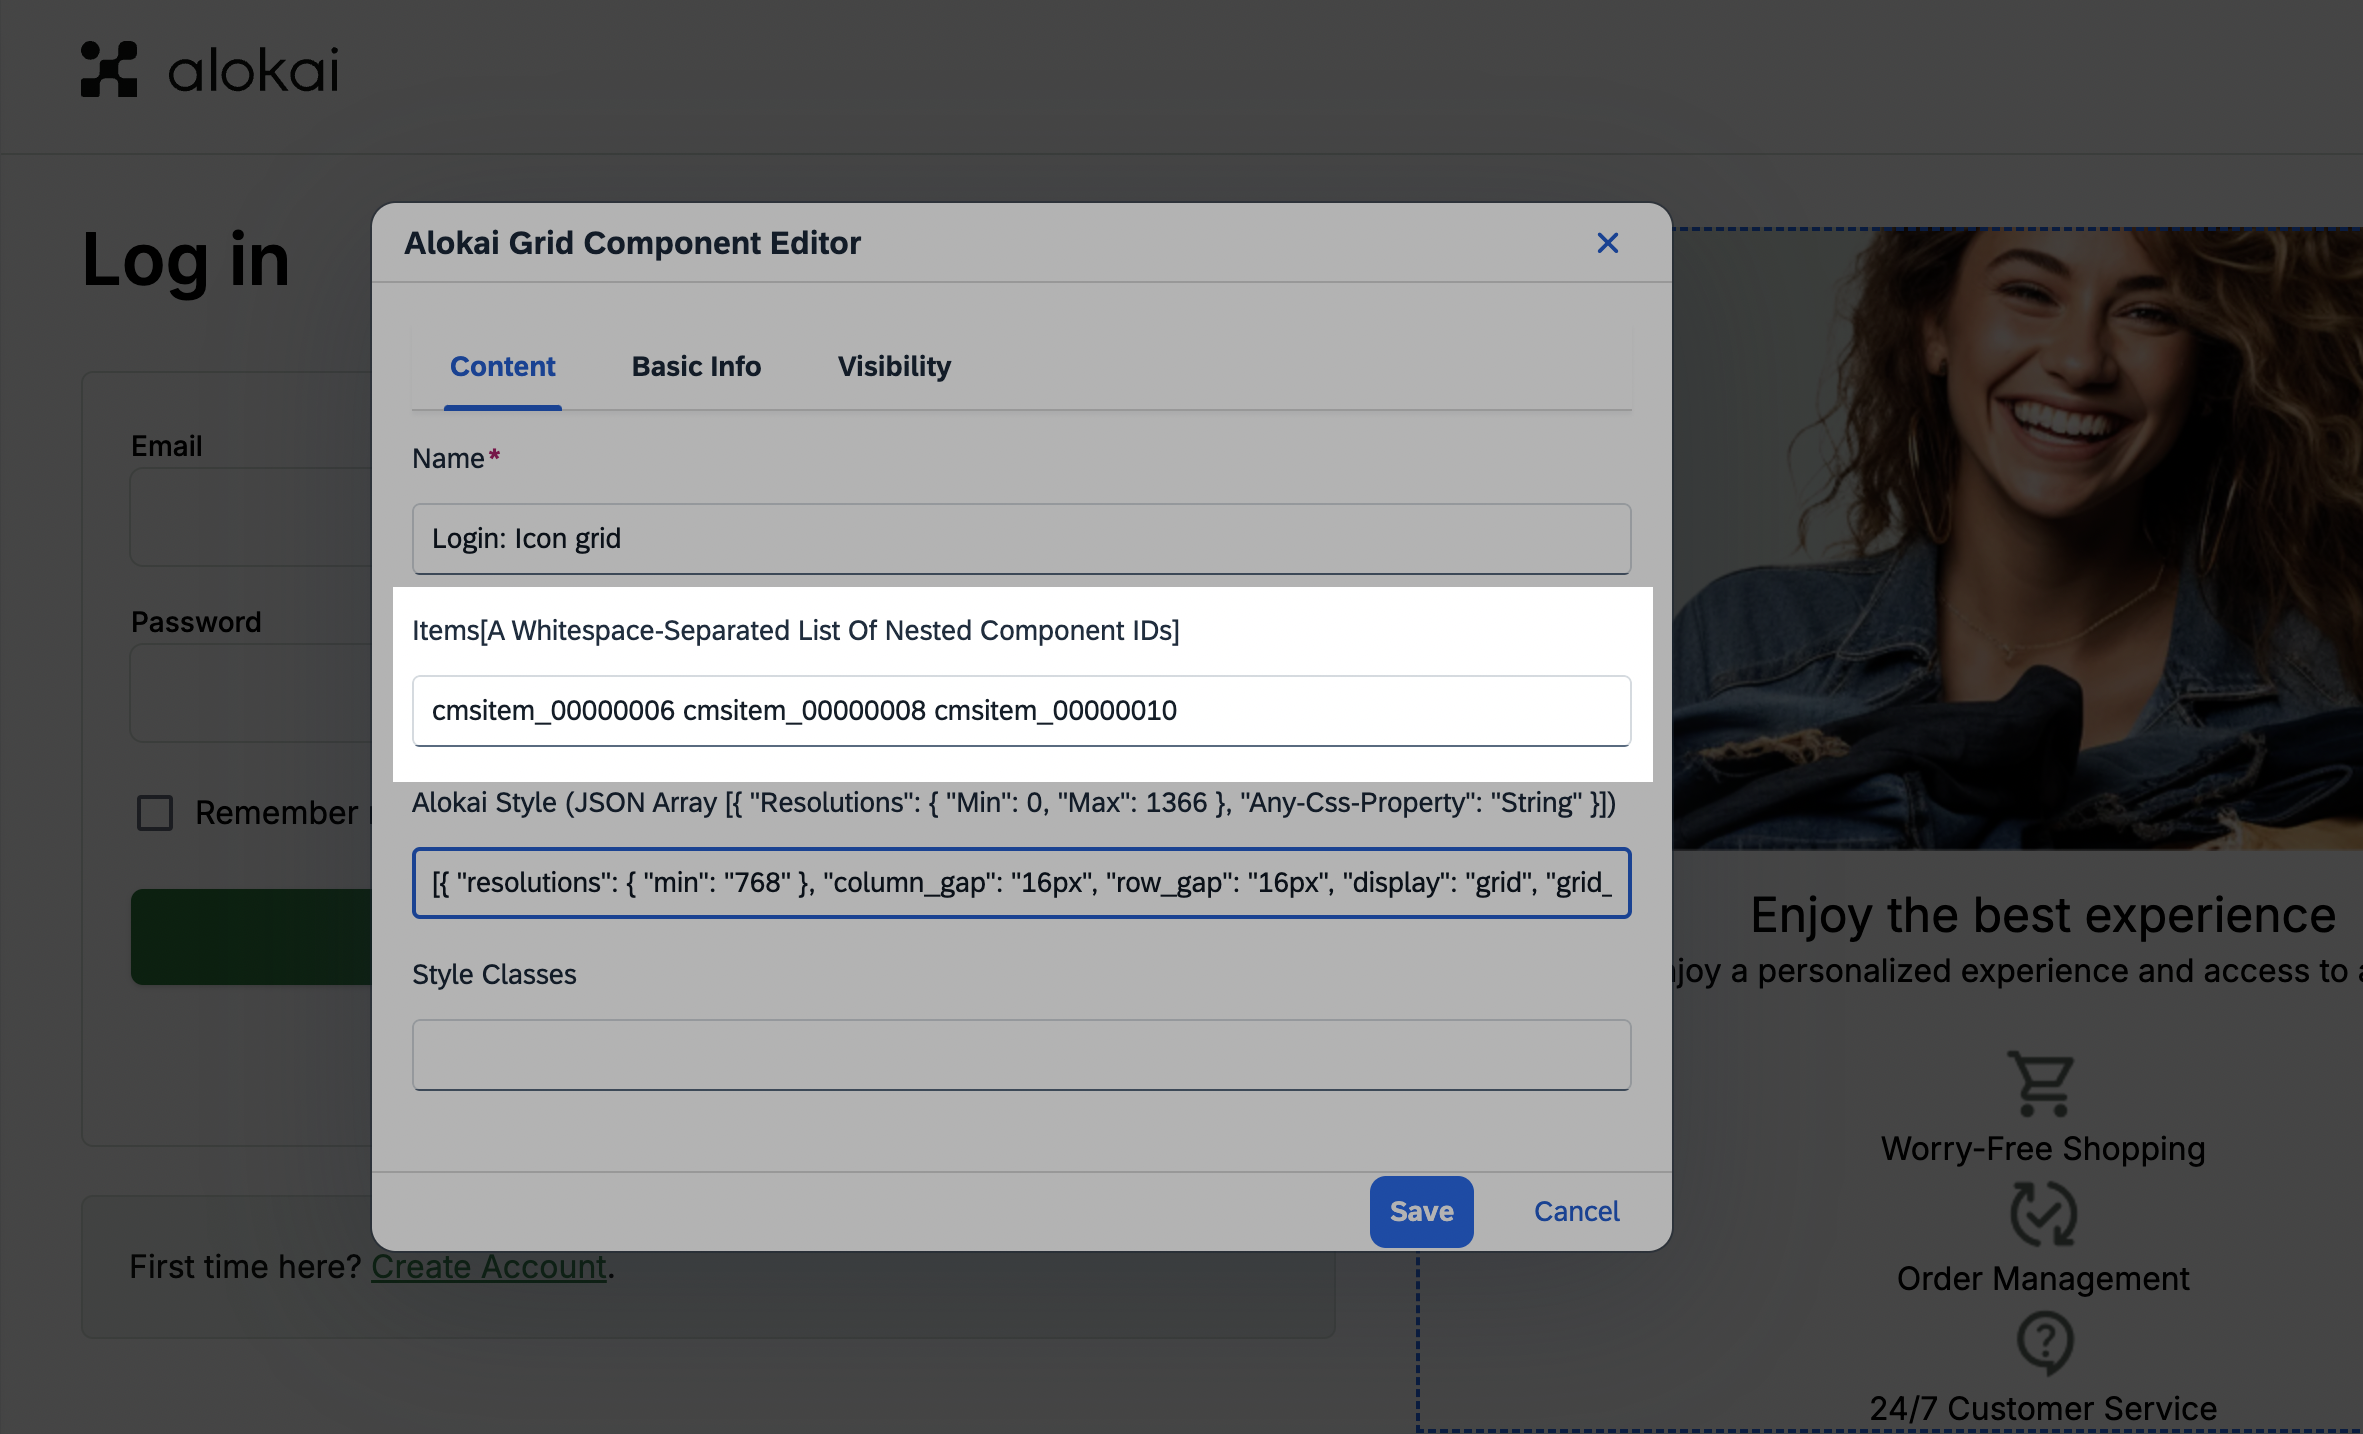The height and width of the screenshot is (1434, 2363).
Task: Click the 'Order Management' label
Action: click(2043, 1278)
